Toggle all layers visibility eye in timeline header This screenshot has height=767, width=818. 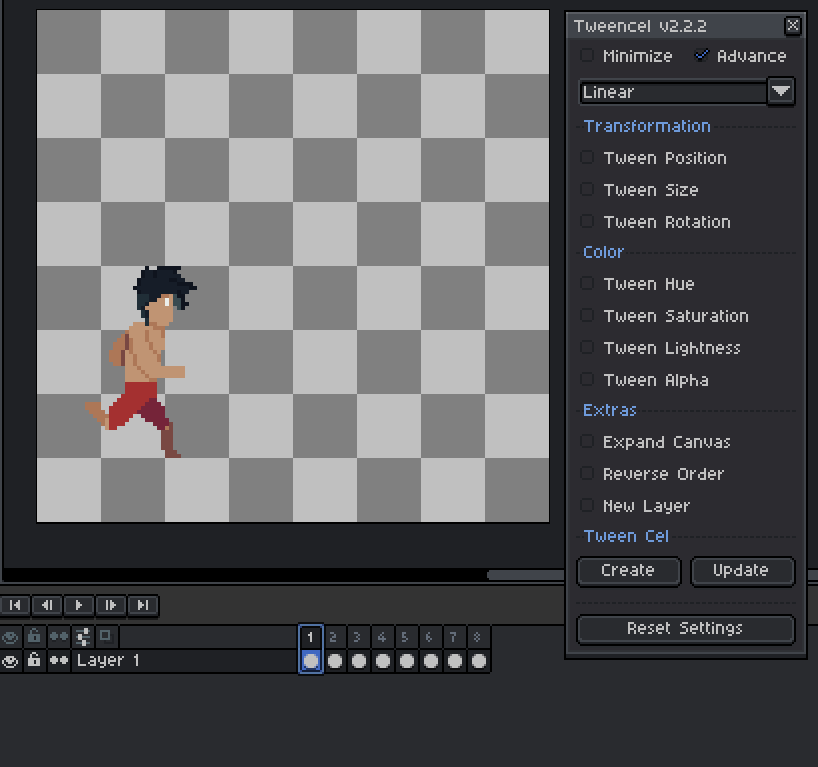click(10, 637)
